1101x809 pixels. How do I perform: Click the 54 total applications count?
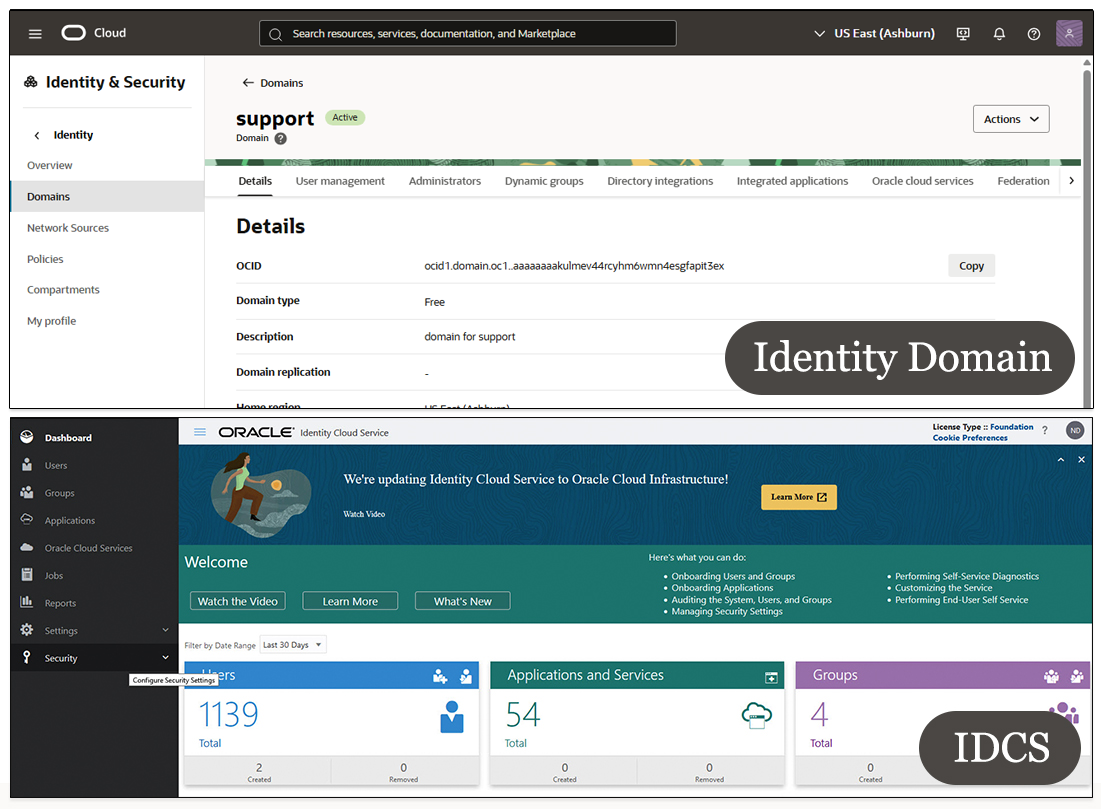[523, 715]
